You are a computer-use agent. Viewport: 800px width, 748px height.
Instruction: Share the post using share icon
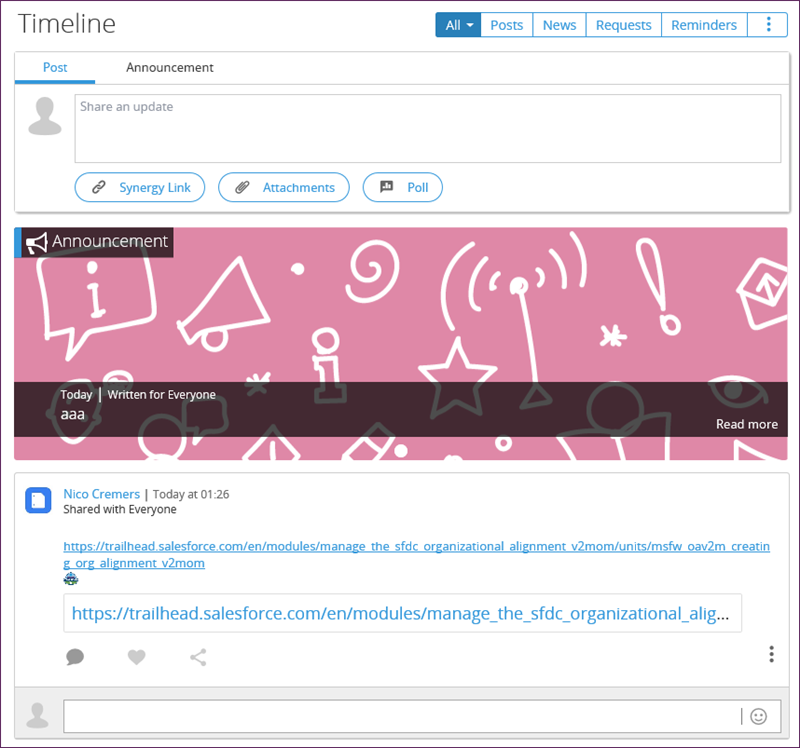click(x=198, y=657)
